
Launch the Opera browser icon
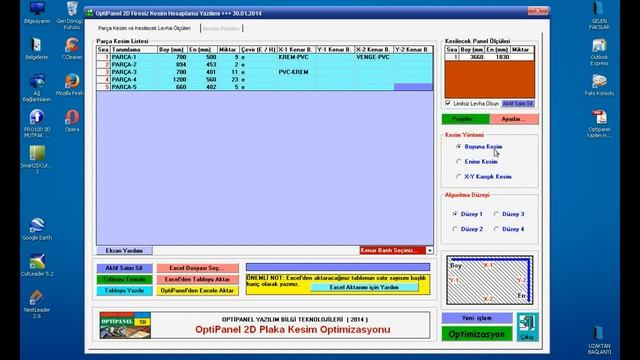(72, 120)
